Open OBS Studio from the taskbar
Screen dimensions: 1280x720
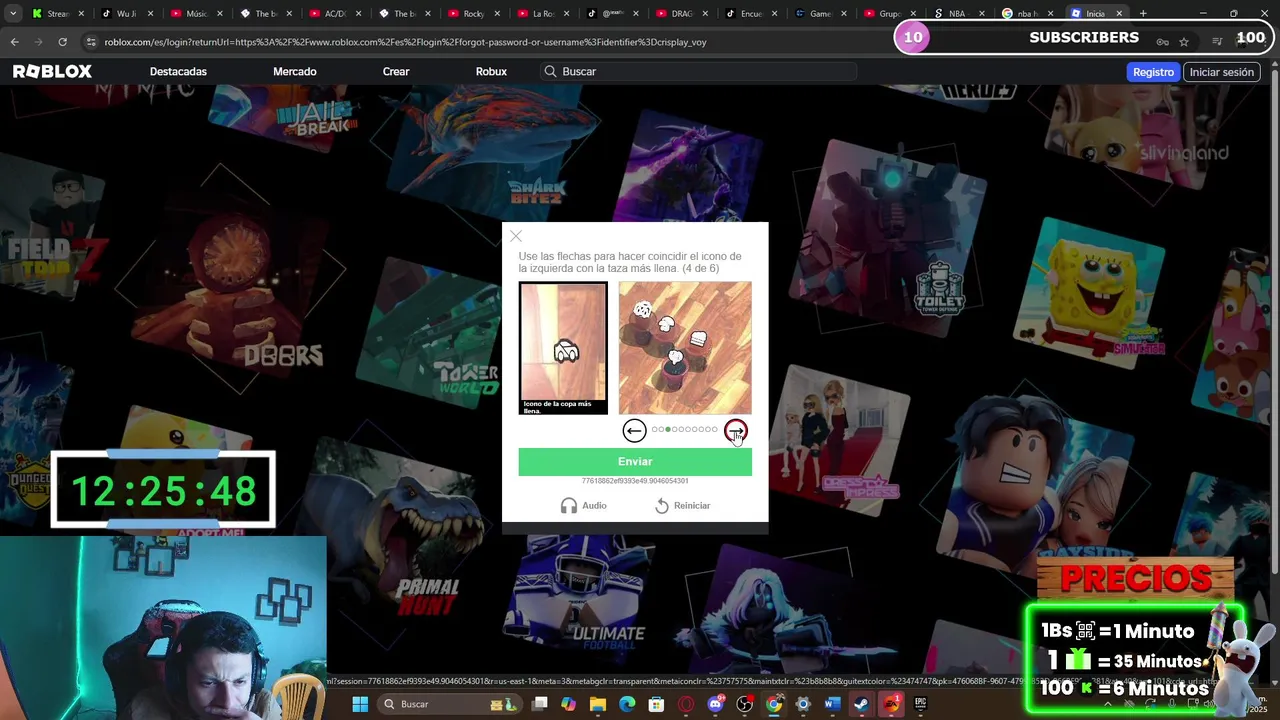(x=744, y=704)
